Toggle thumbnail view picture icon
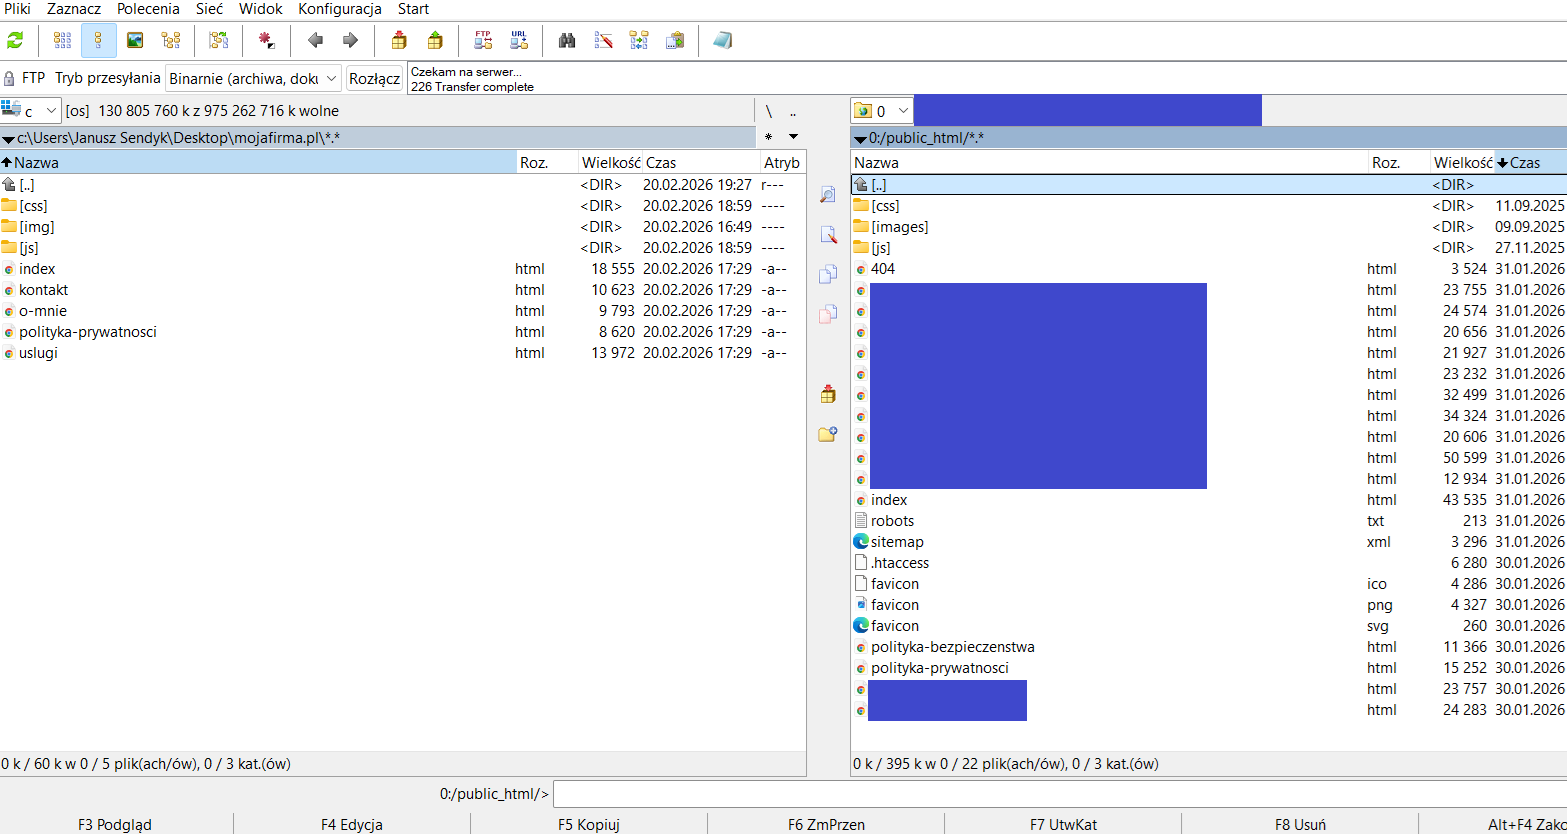 135,41
